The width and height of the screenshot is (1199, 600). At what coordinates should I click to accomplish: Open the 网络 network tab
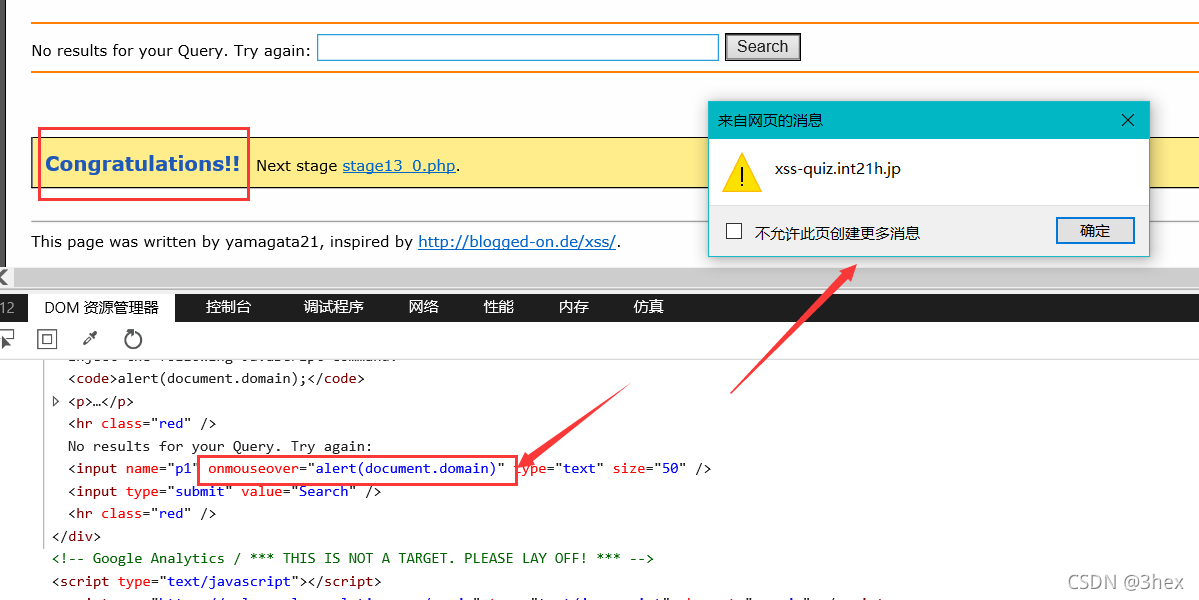[424, 307]
